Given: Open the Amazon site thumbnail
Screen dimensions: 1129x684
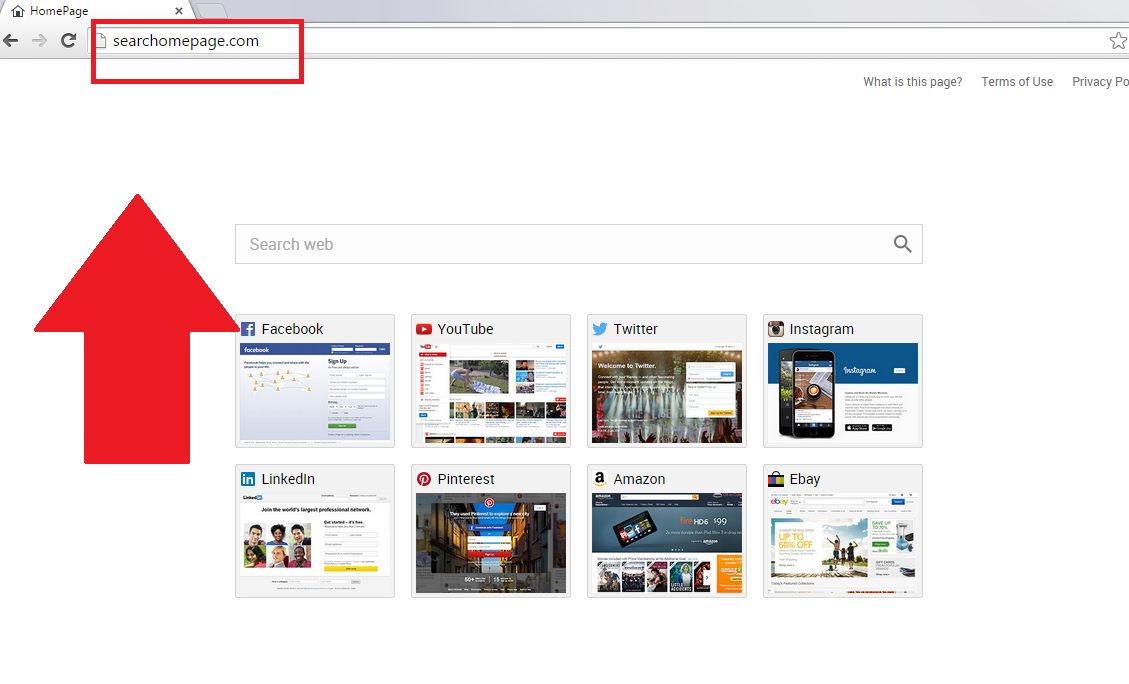Looking at the screenshot, I should (x=666, y=543).
